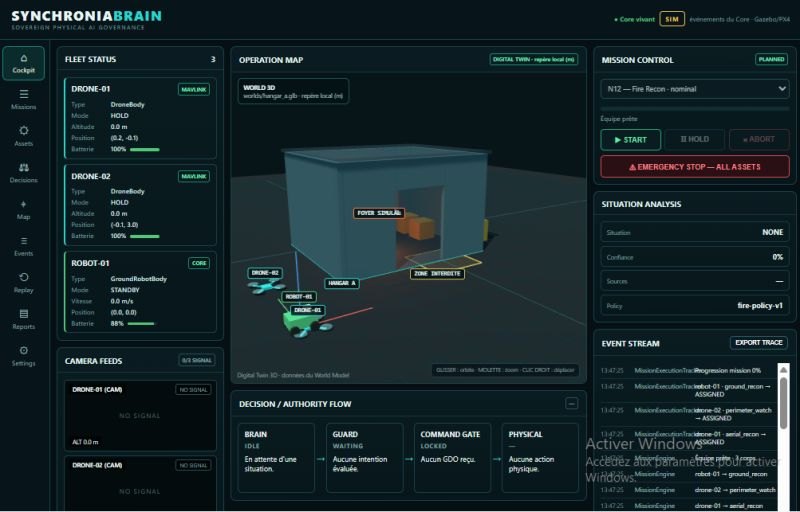The image size is (800, 512).
Task: Click ROBOT-01 battery level bar
Action: [x=141, y=324]
